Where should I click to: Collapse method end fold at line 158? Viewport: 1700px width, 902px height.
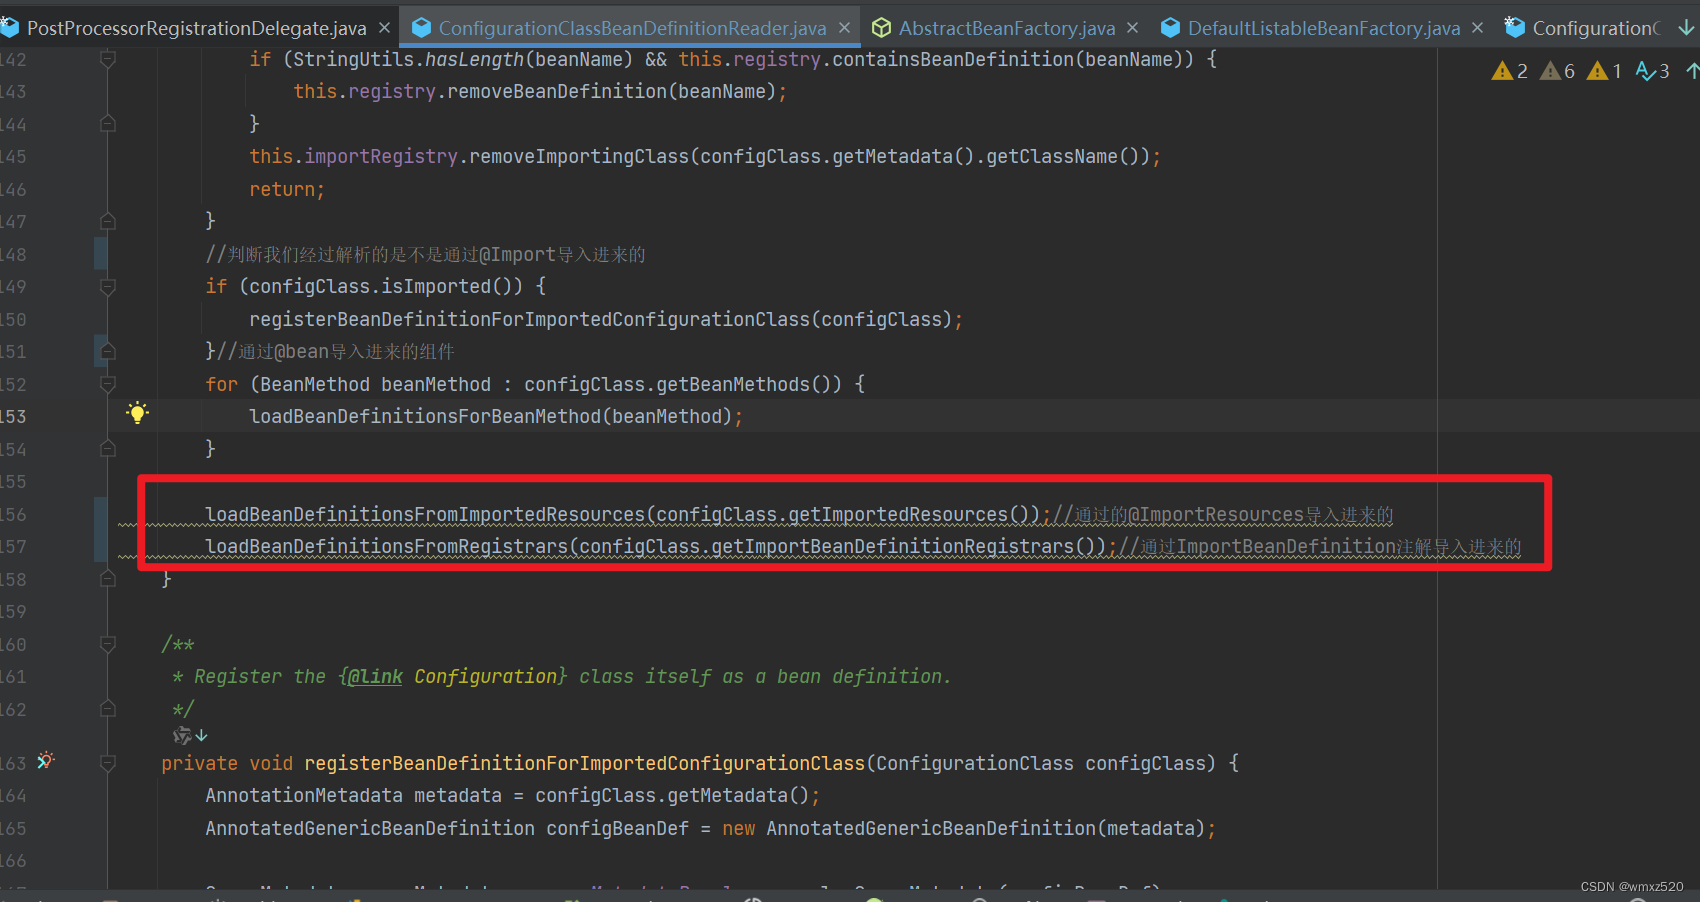pyautogui.click(x=108, y=579)
